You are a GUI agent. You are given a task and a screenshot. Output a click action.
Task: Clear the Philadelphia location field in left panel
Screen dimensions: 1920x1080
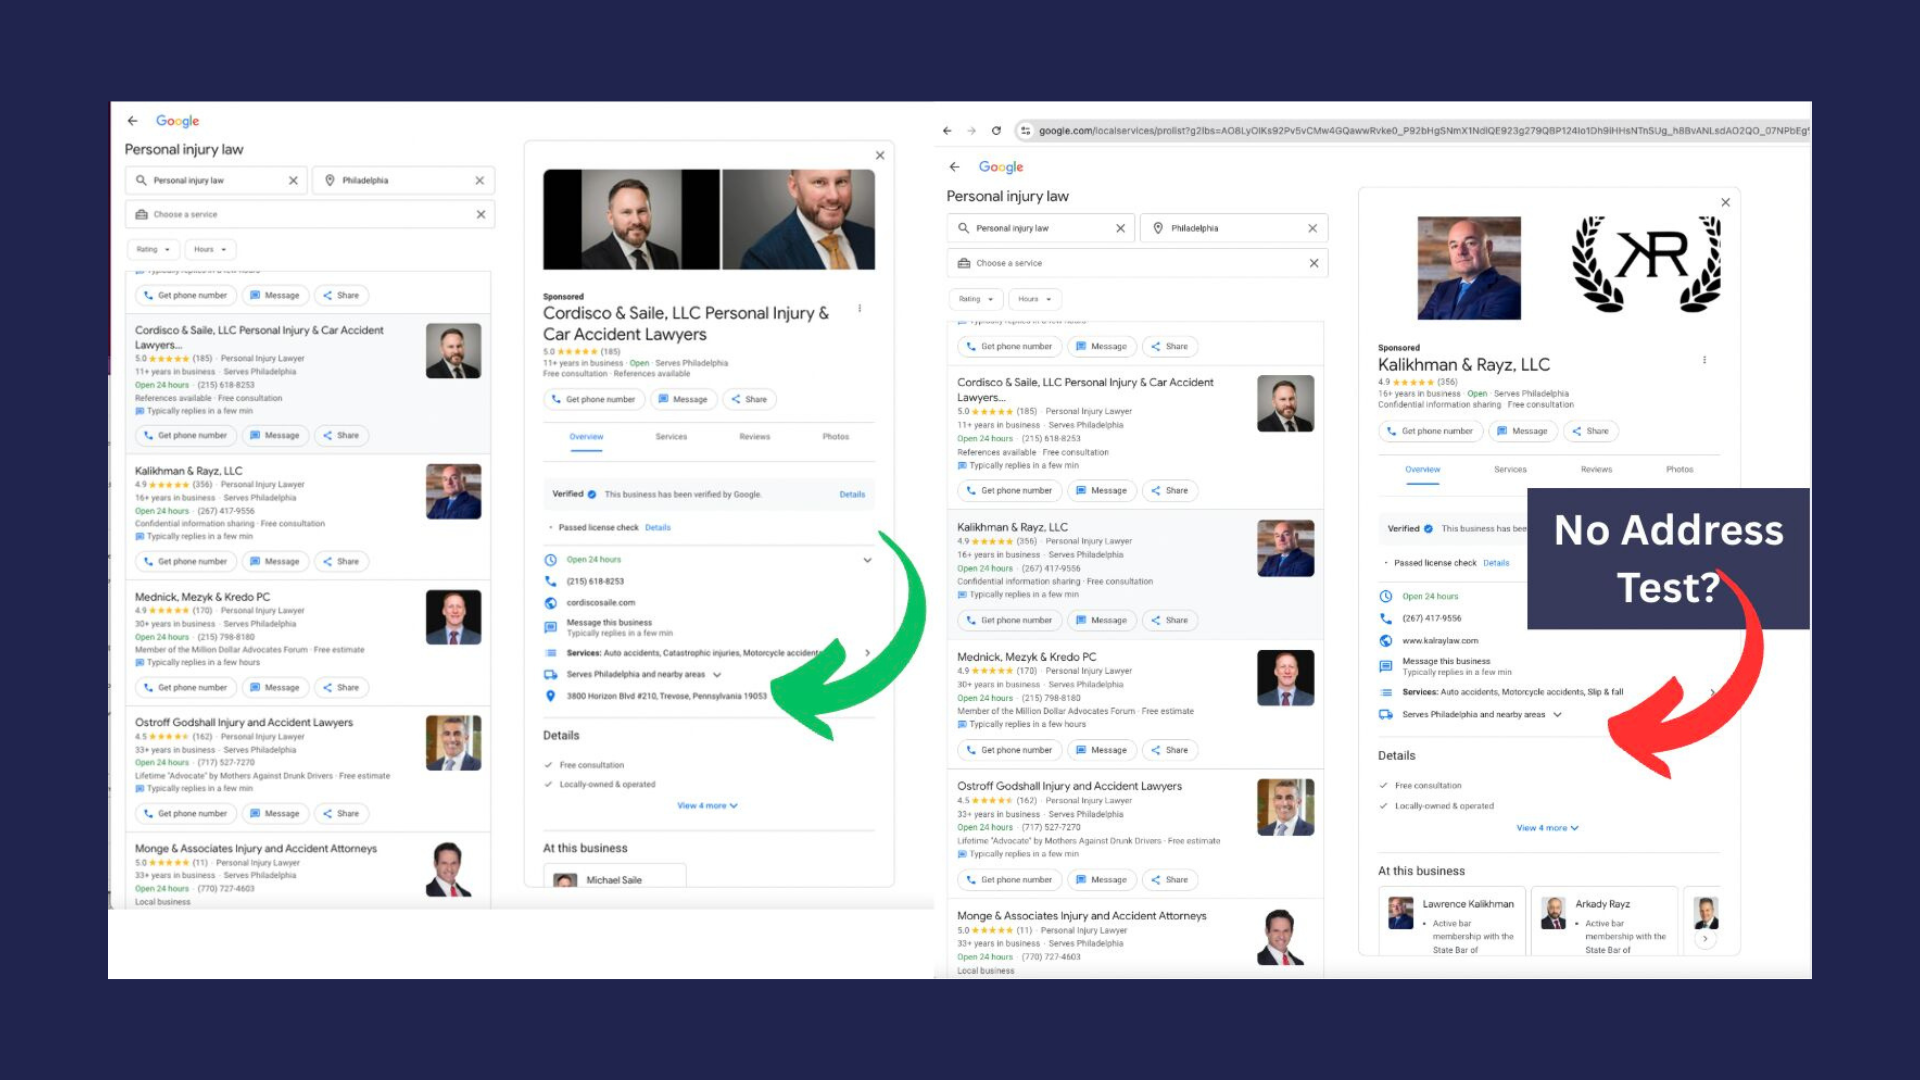pyautogui.click(x=480, y=181)
